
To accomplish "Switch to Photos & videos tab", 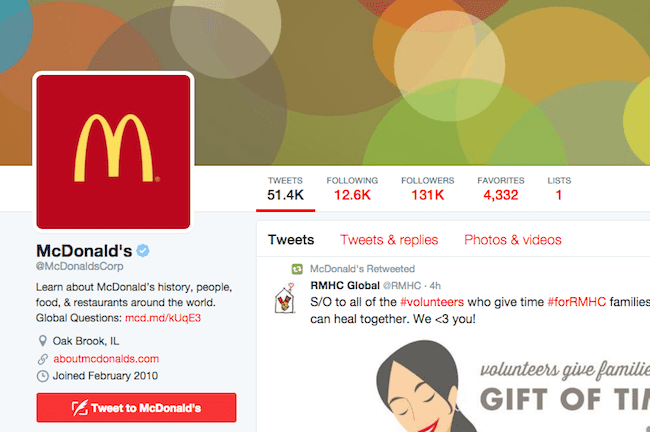I will point(512,240).
